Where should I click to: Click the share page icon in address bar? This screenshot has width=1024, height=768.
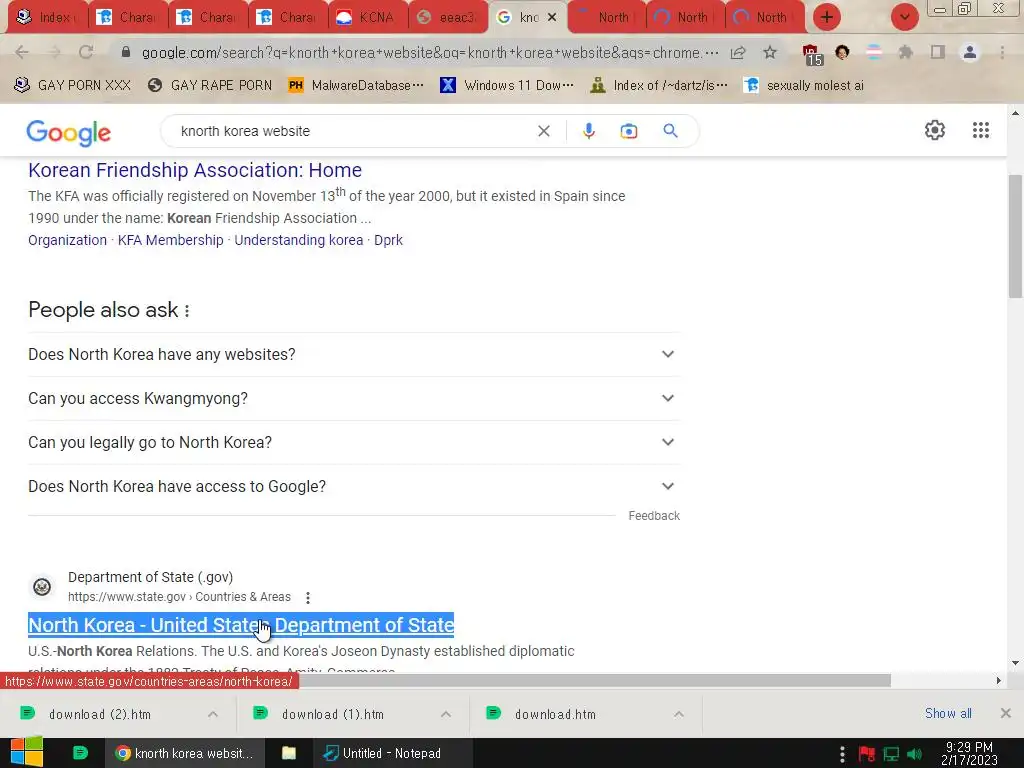click(738, 53)
